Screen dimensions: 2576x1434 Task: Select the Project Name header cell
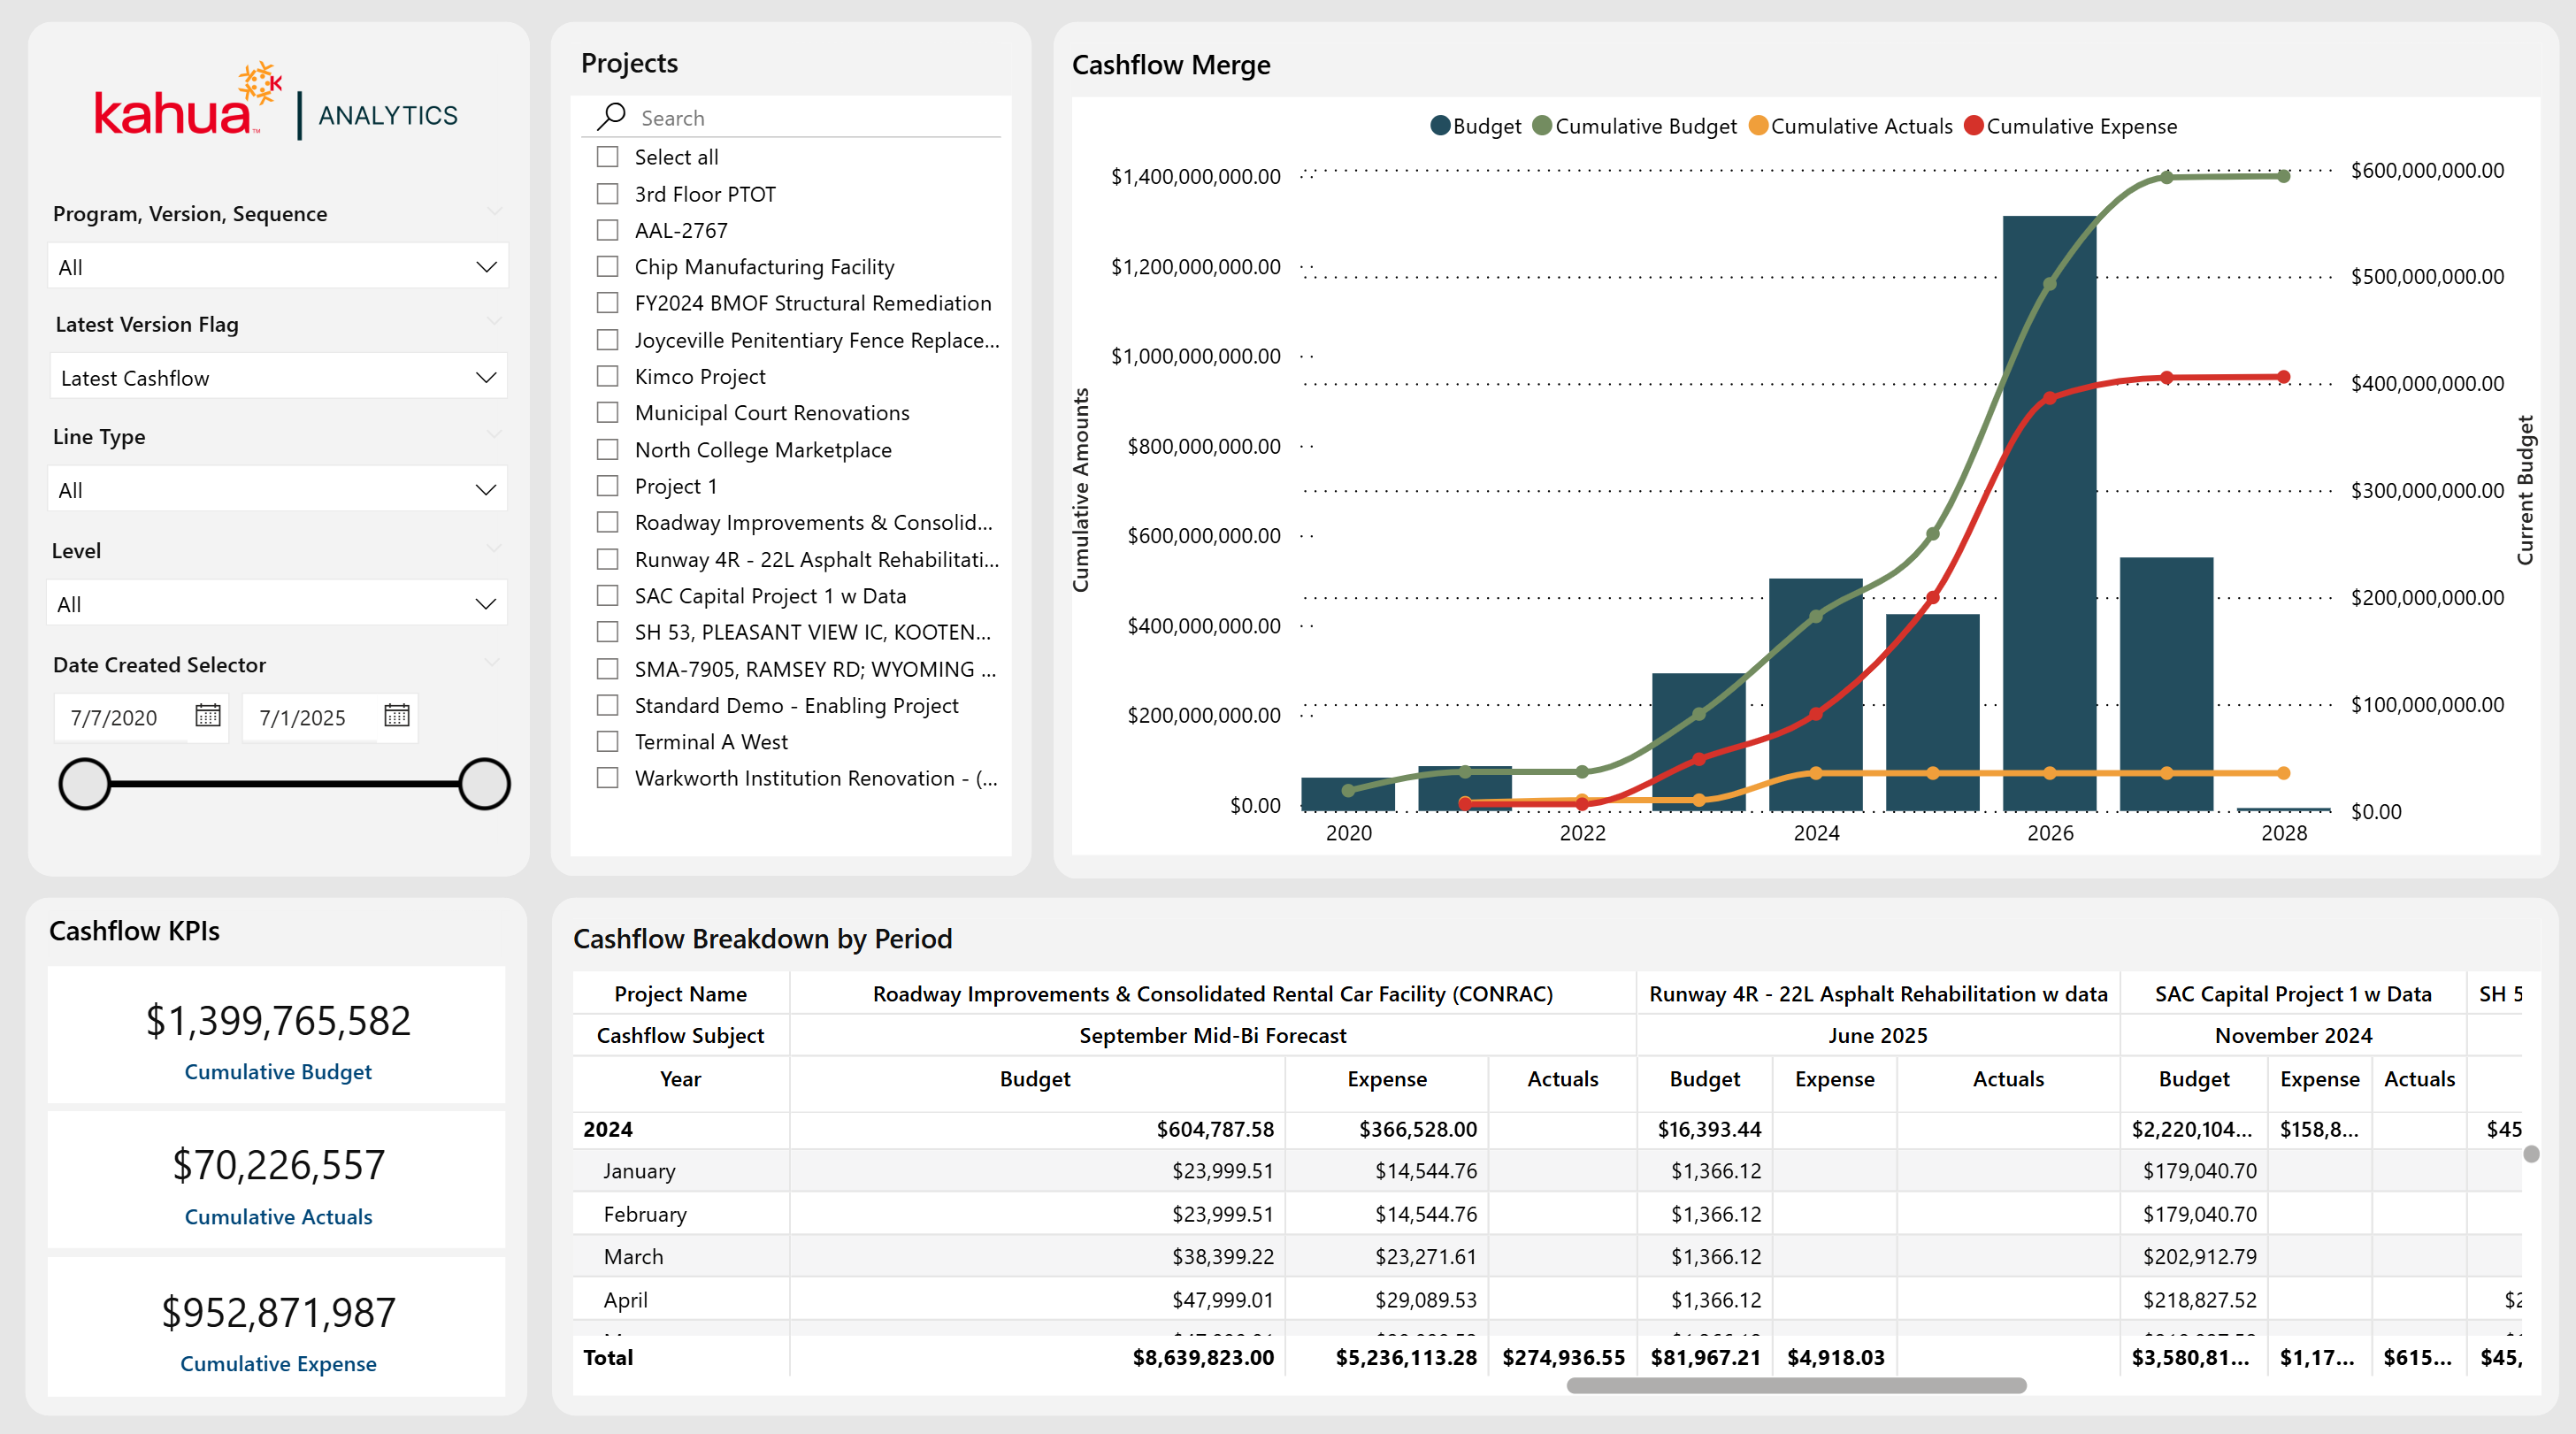680,994
